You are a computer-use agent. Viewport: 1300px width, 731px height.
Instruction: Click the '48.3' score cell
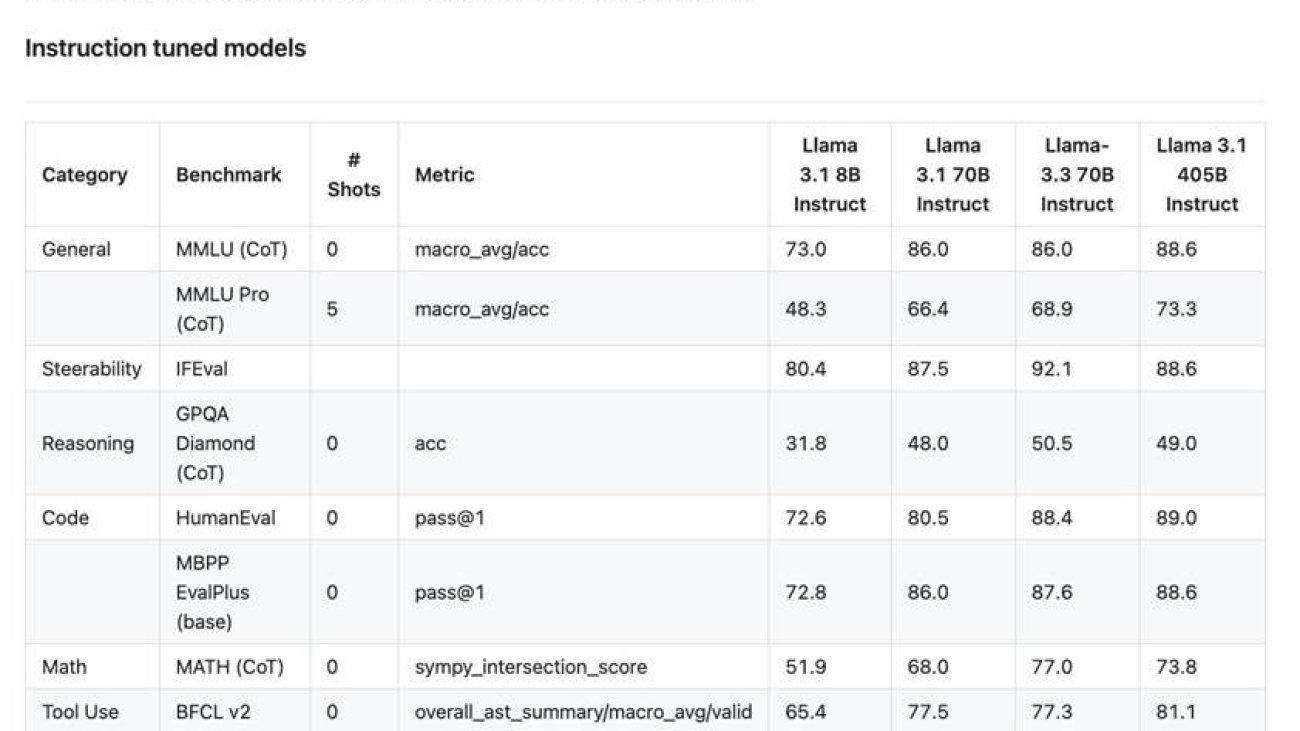806,309
